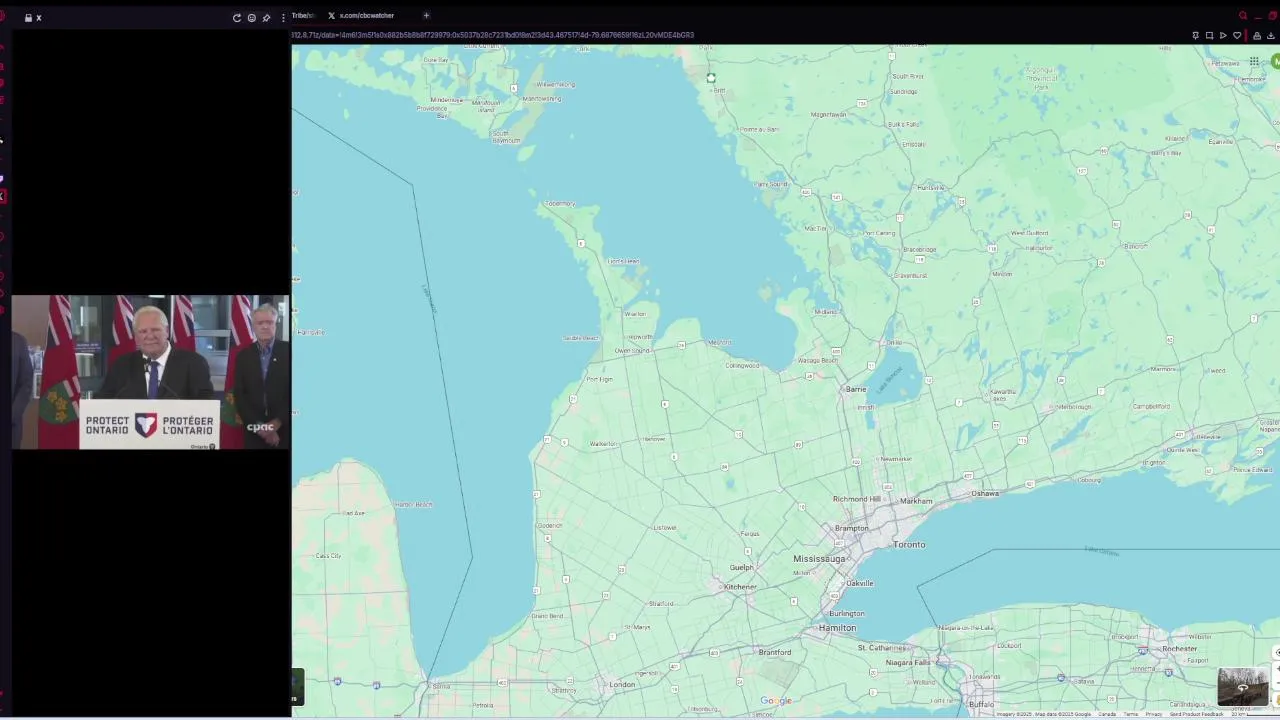Bookmark the page with the heart icon

coord(1237,36)
